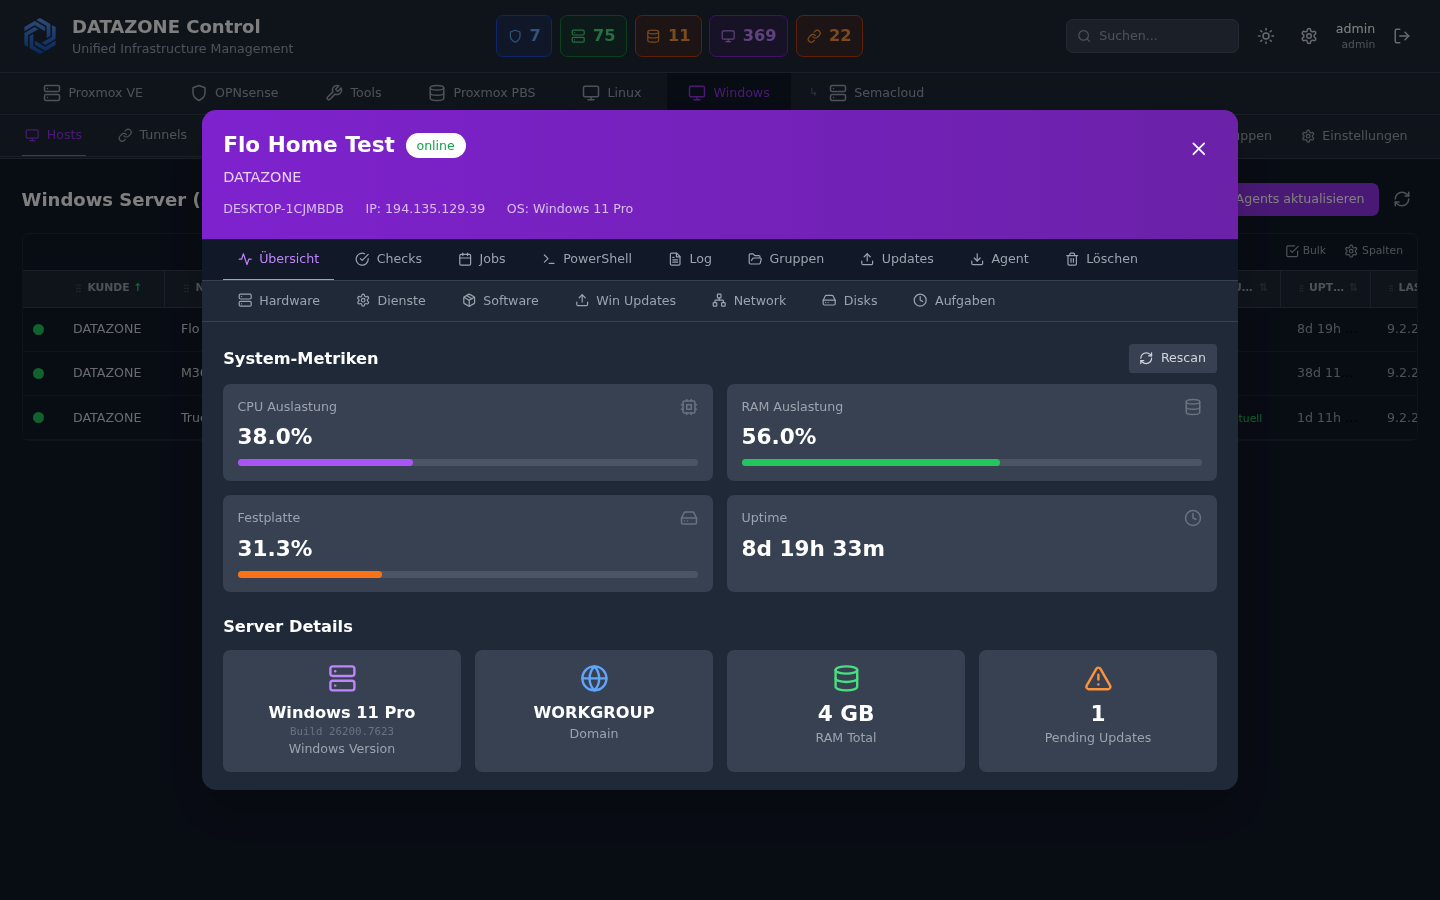Image resolution: width=1440 pixels, height=900 pixels.
Task: Click the logout icon top right
Action: (1402, 36)
